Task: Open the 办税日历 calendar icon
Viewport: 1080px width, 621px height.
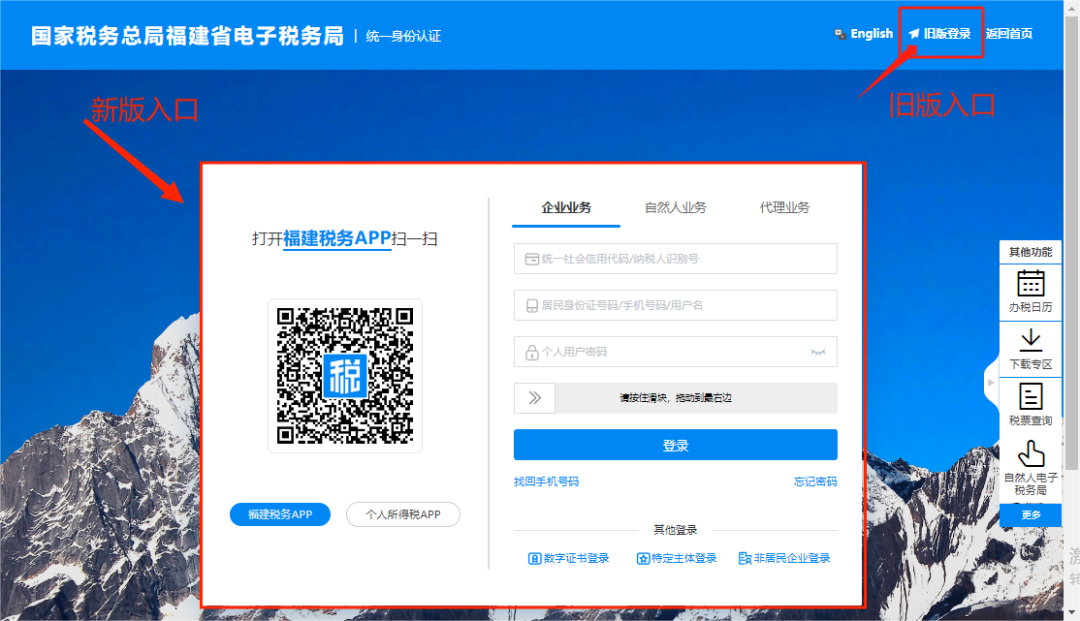Action: [x=1030, y=283]
